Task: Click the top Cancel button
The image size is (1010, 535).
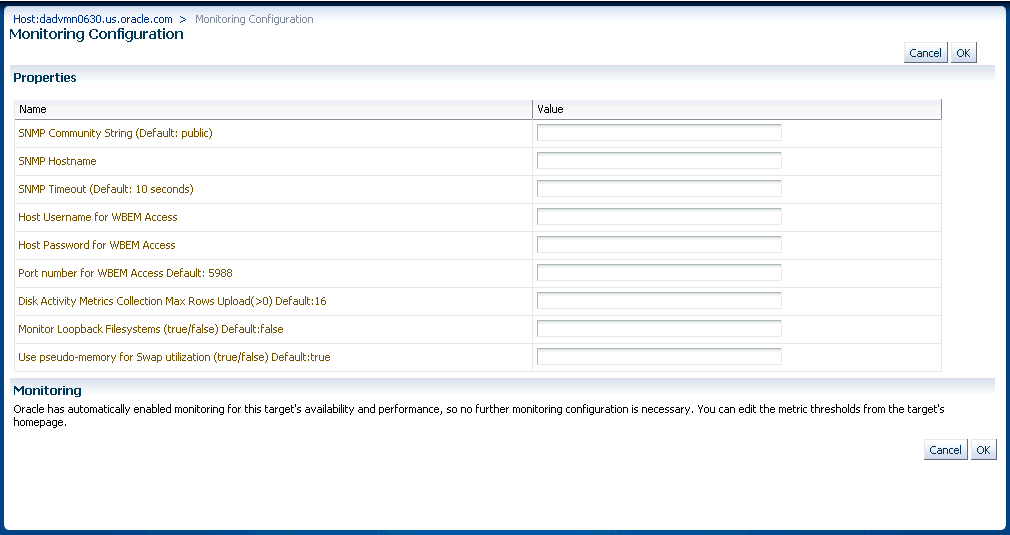Action: tap(925, 53)
